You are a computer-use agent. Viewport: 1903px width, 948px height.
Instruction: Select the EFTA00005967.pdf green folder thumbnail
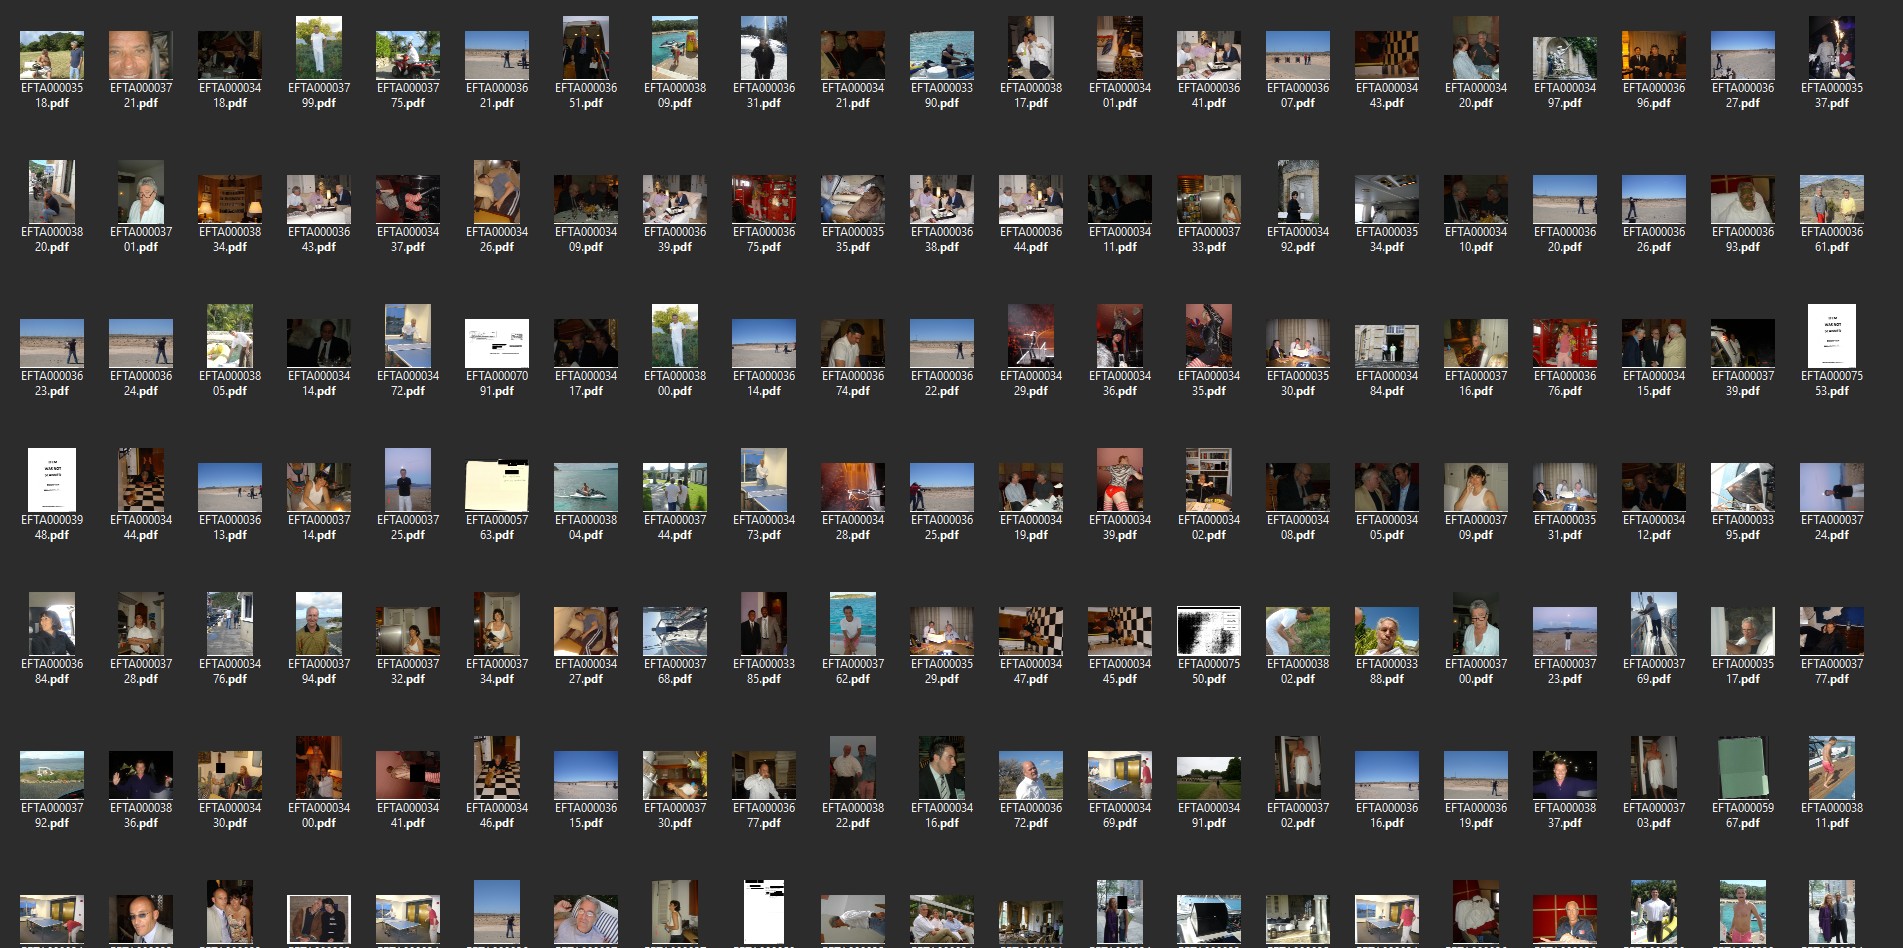point(1743,767)
